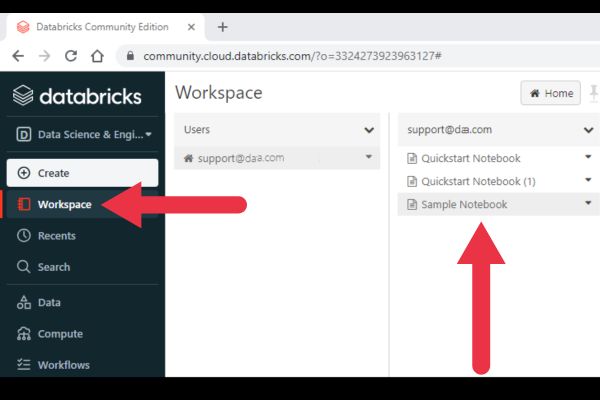This screenshot has height=400, width=600.
Task: Click the browser Home icon
Action: coord(97,56)
